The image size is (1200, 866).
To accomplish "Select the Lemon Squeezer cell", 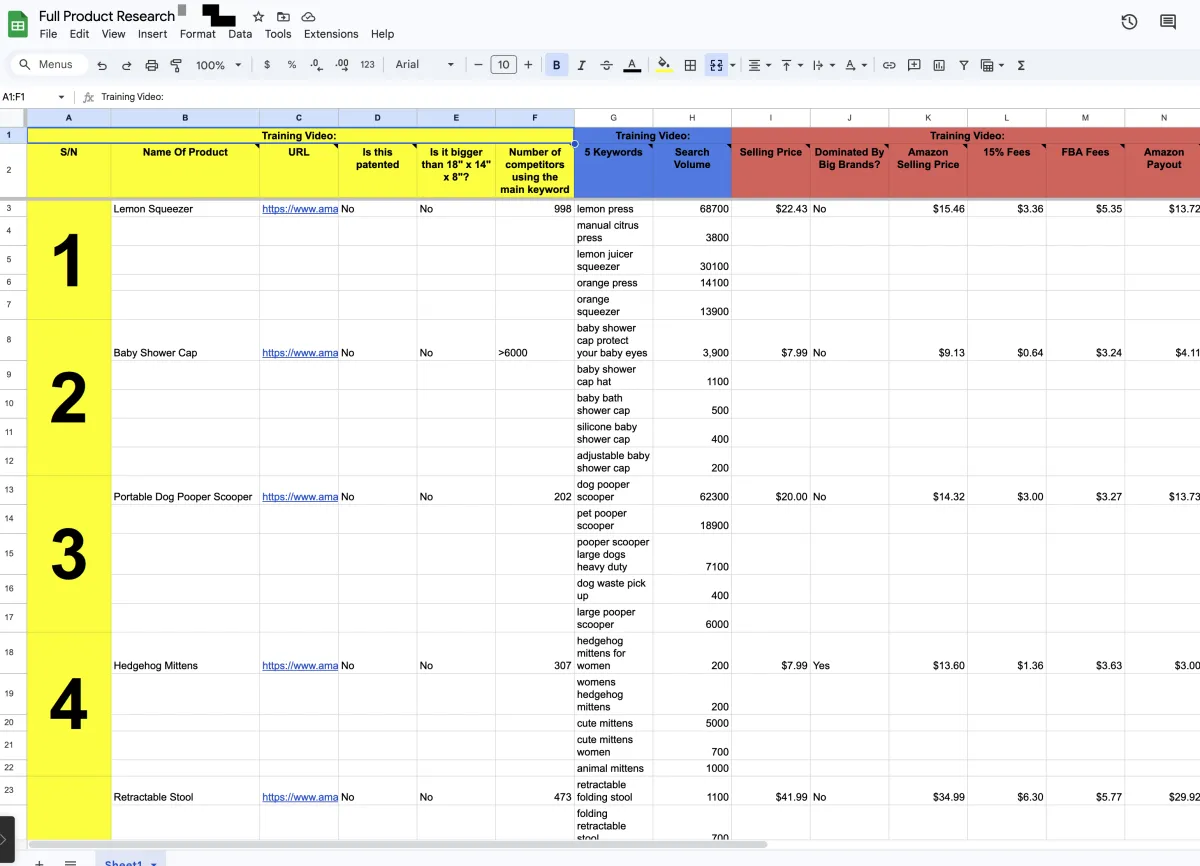I will pyautogui.click(x=185, y=209).
